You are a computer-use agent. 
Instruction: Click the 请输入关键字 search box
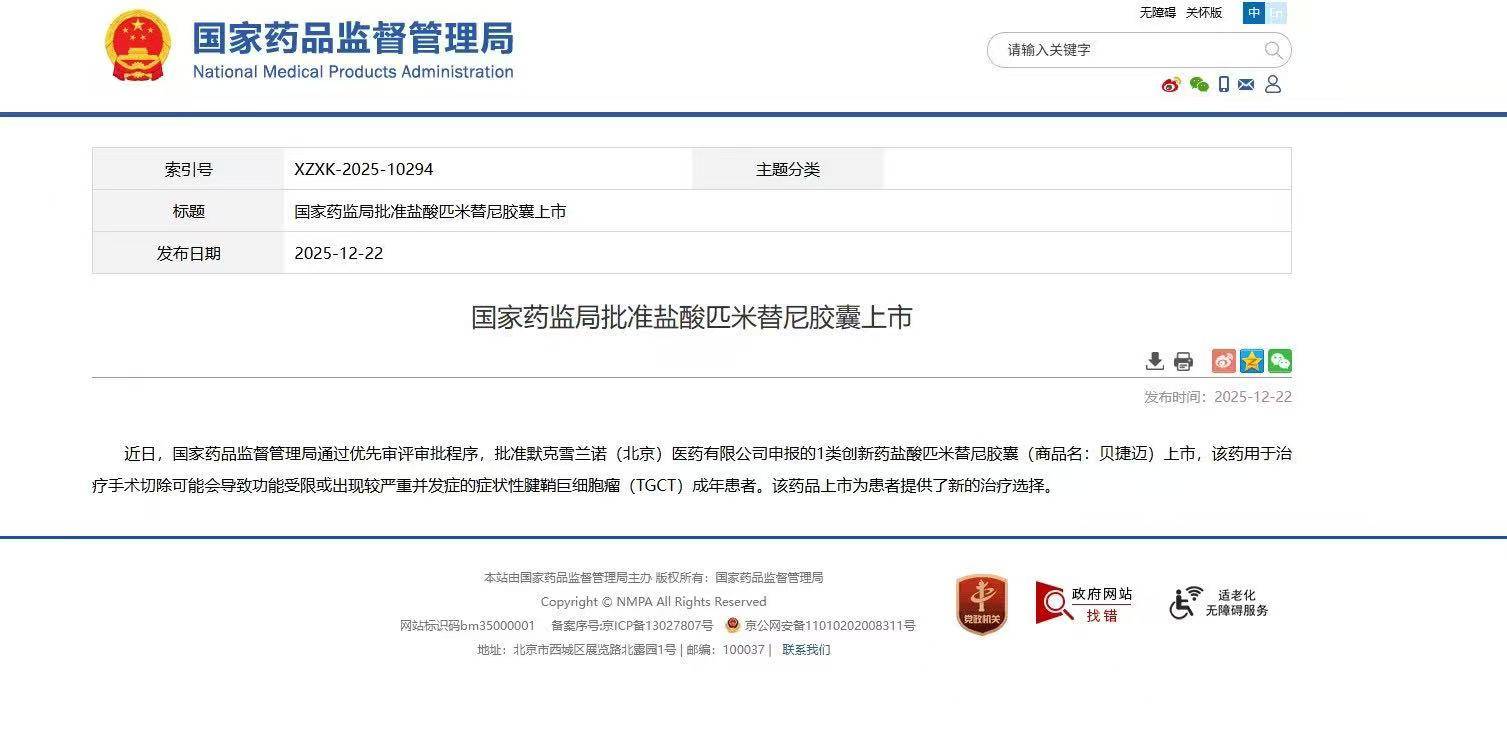click(x=1110, y=50)
